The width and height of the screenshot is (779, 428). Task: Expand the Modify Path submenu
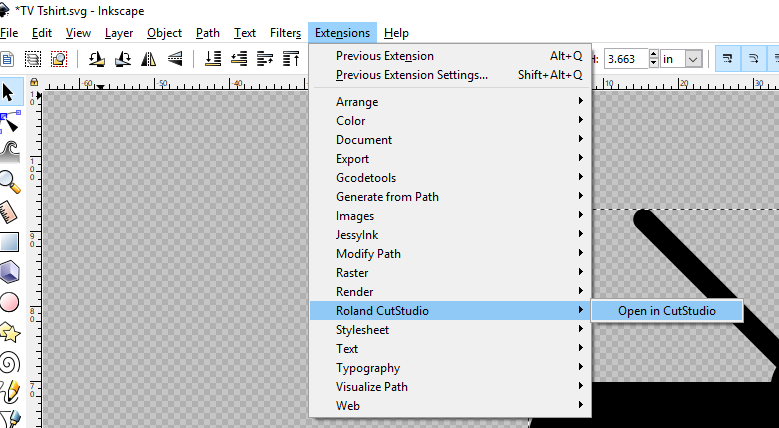pyautogui.click(x=450, y=254)
